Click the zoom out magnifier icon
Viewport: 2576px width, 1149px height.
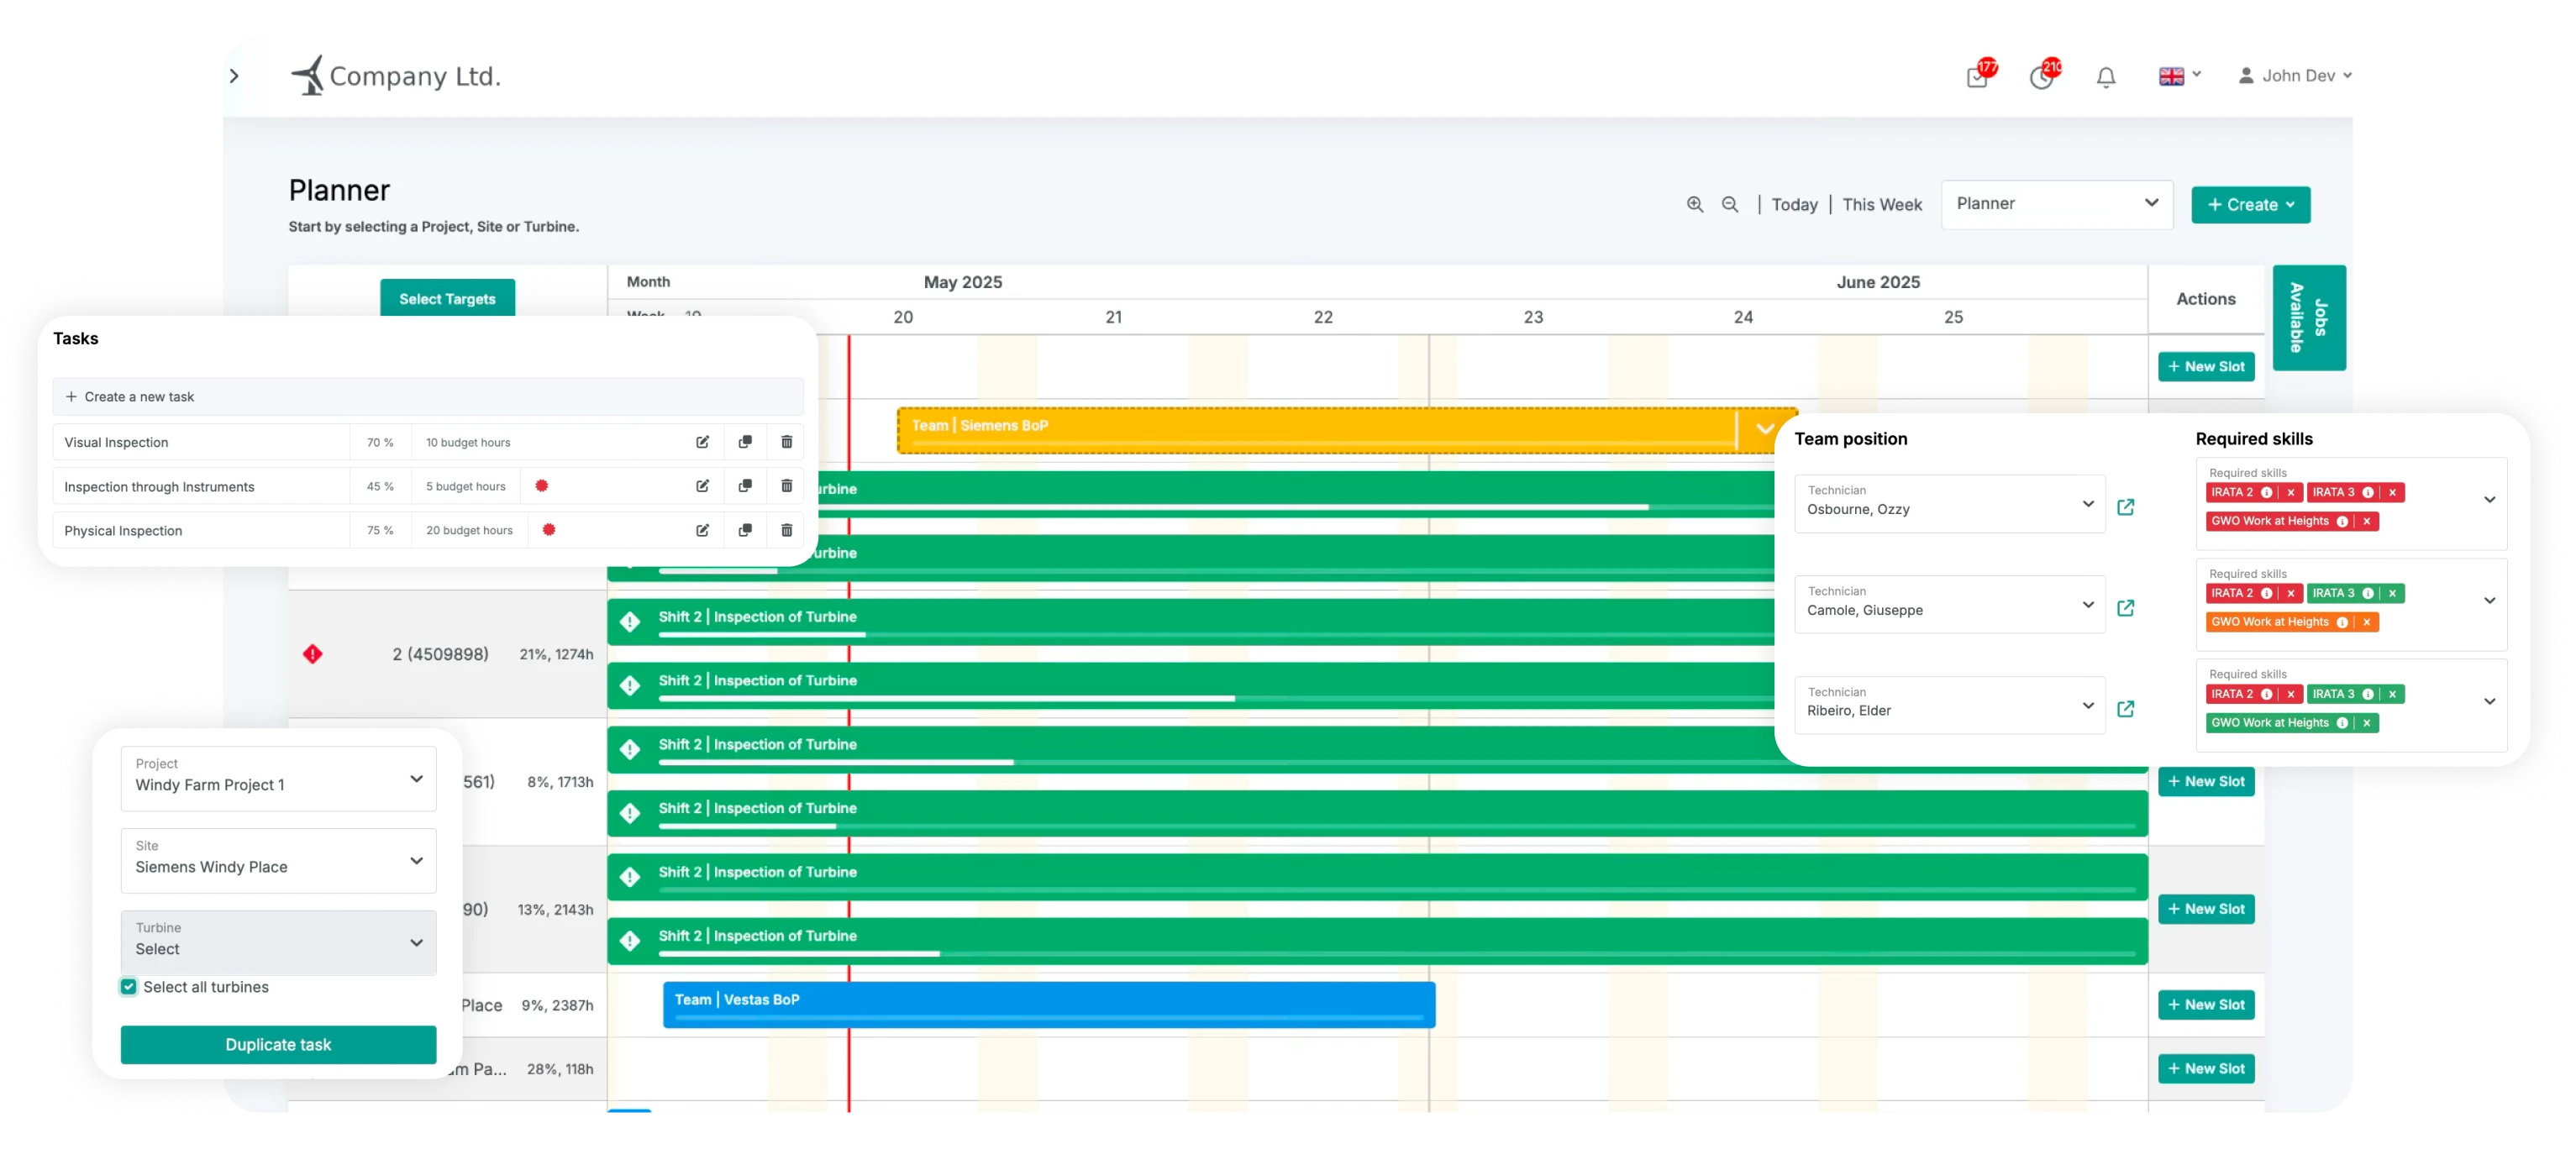1730,204
